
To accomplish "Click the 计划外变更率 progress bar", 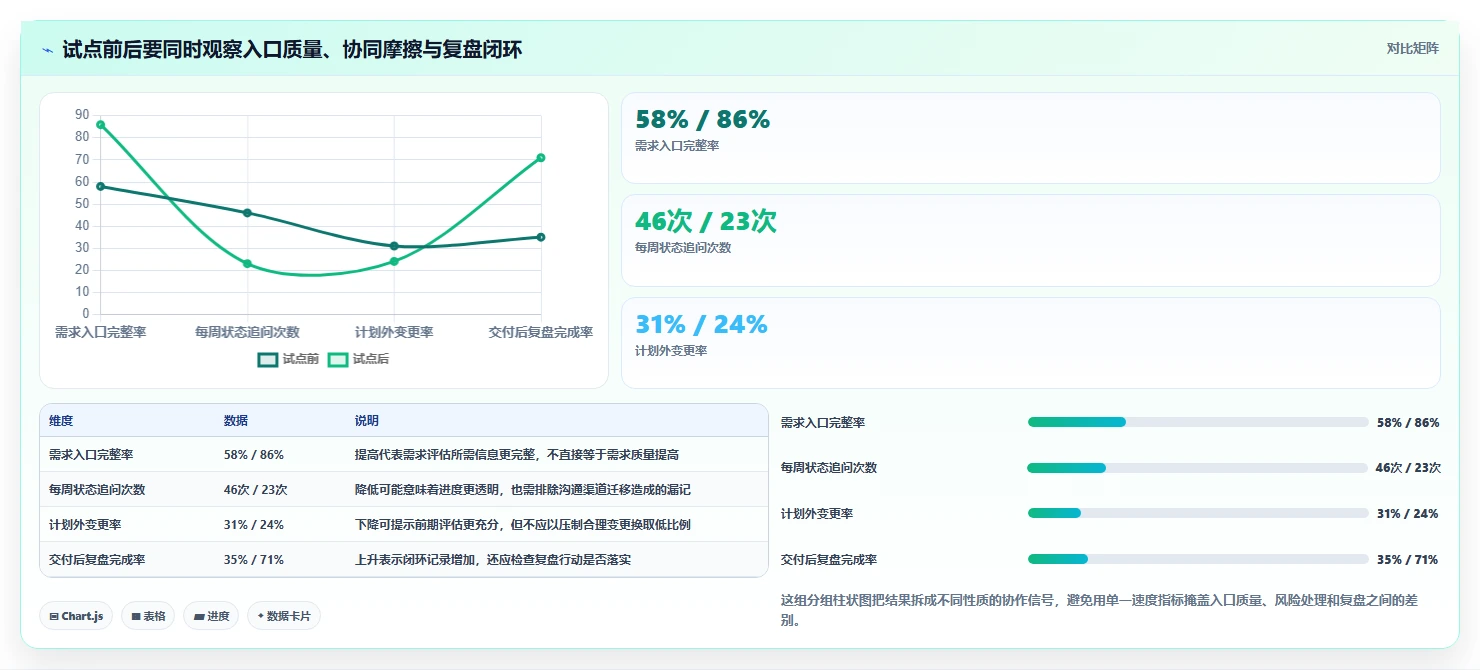I will (1198, 513).
